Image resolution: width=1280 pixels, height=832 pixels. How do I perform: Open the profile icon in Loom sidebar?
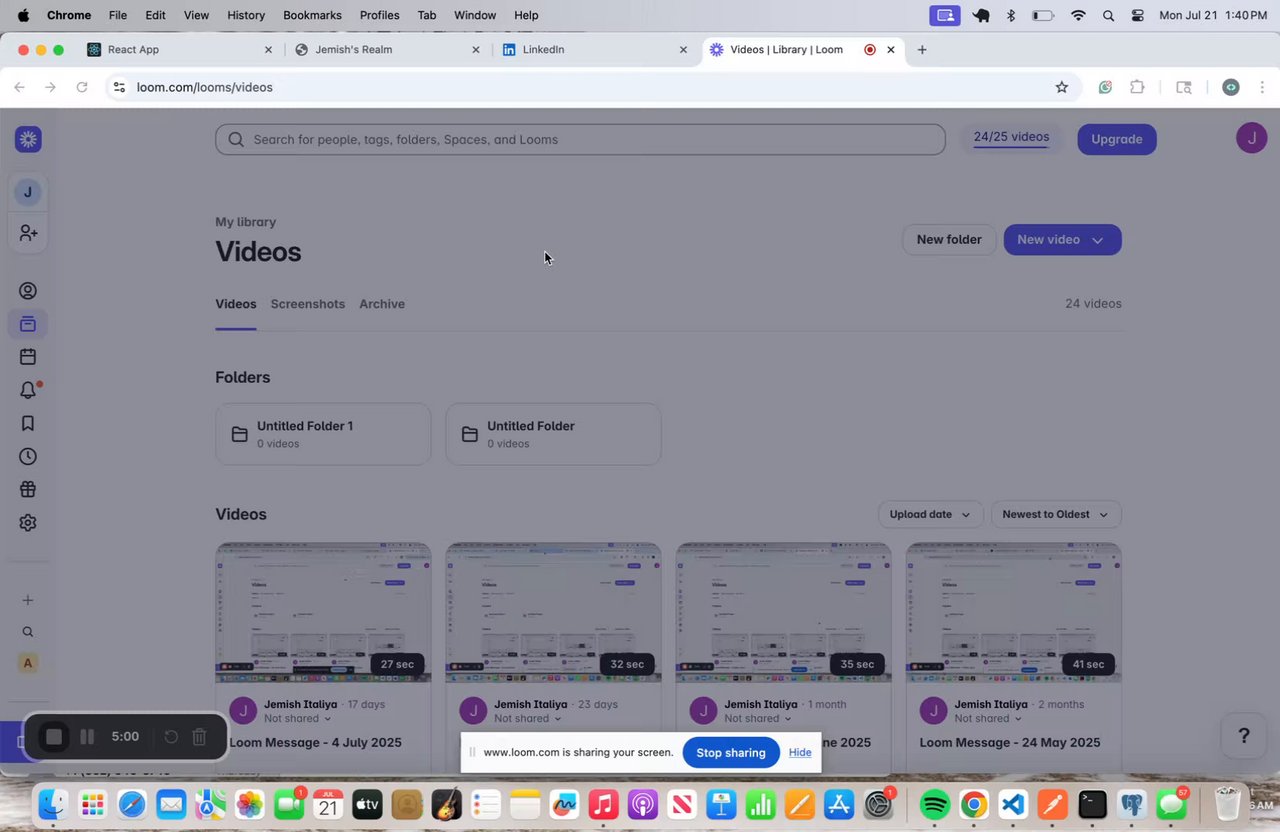coord(28,291)
